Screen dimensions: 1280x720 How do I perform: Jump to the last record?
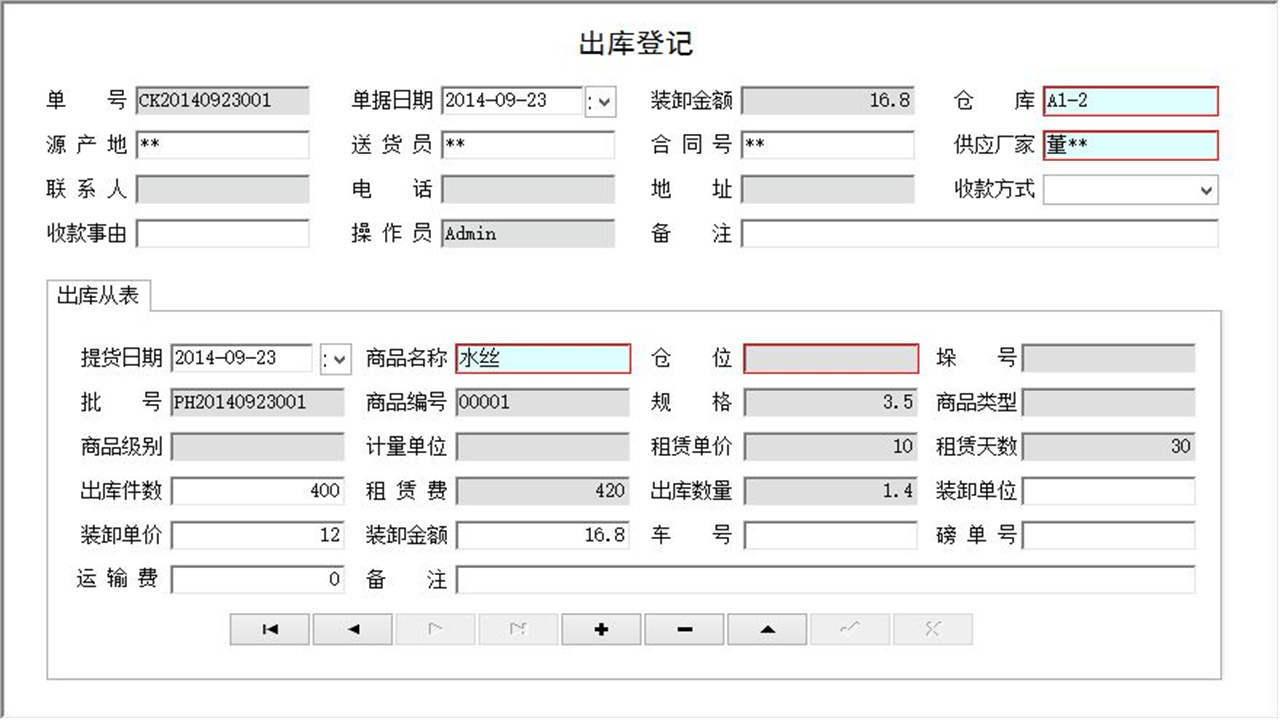point(517,629)
